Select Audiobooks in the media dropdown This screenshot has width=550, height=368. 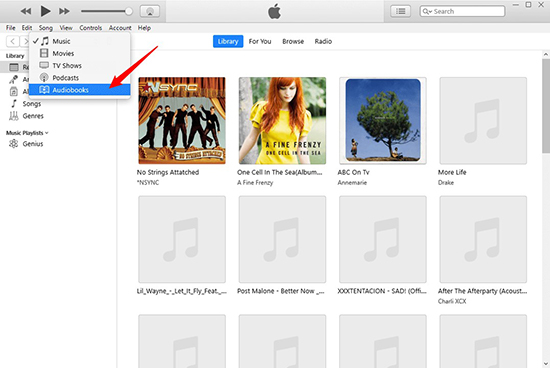(80, 90)
